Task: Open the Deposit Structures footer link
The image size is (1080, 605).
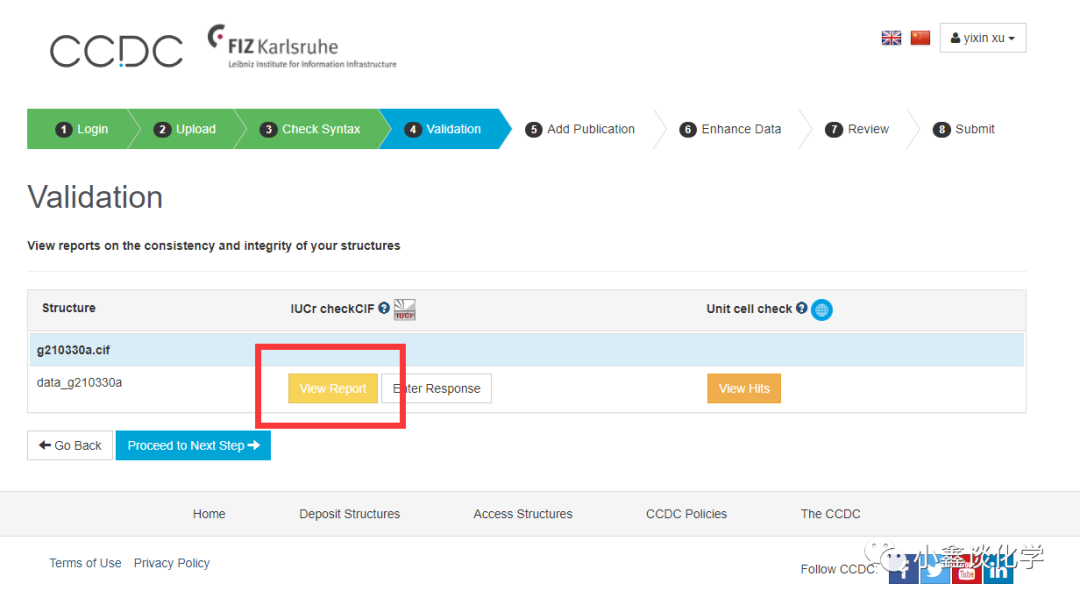Action: [349, 514]
